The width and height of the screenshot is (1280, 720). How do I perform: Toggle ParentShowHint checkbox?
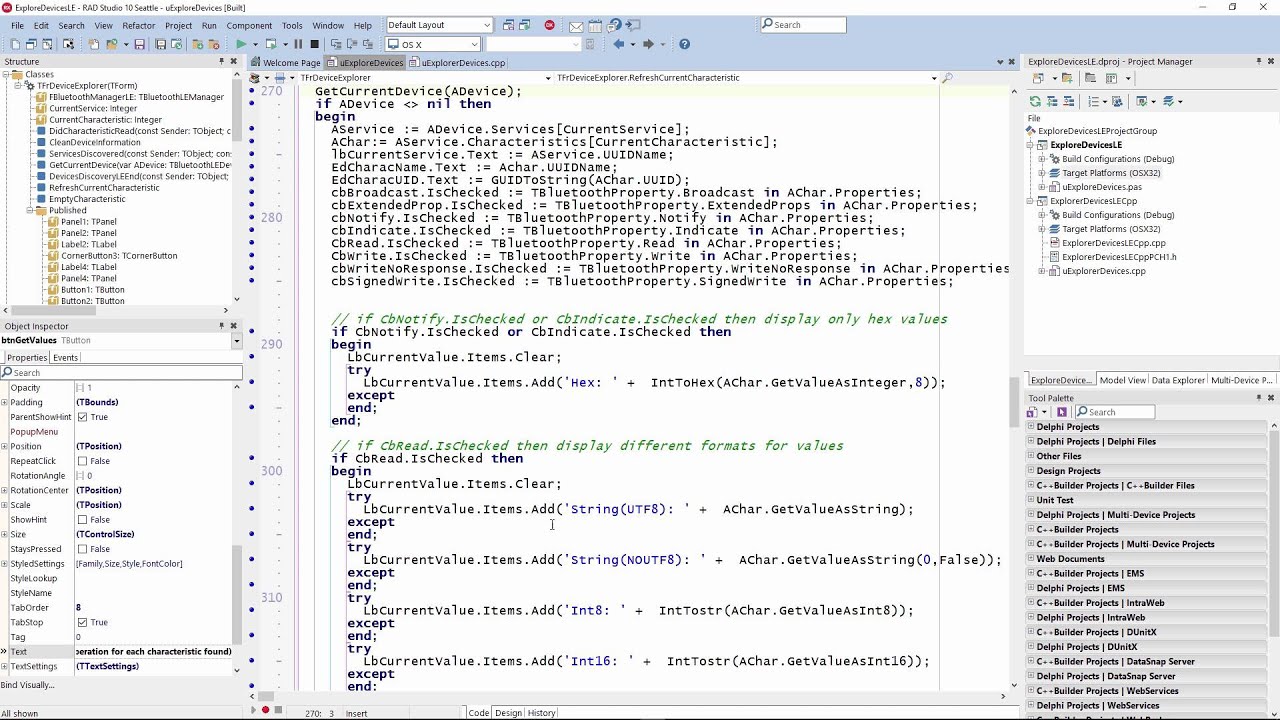83,417
